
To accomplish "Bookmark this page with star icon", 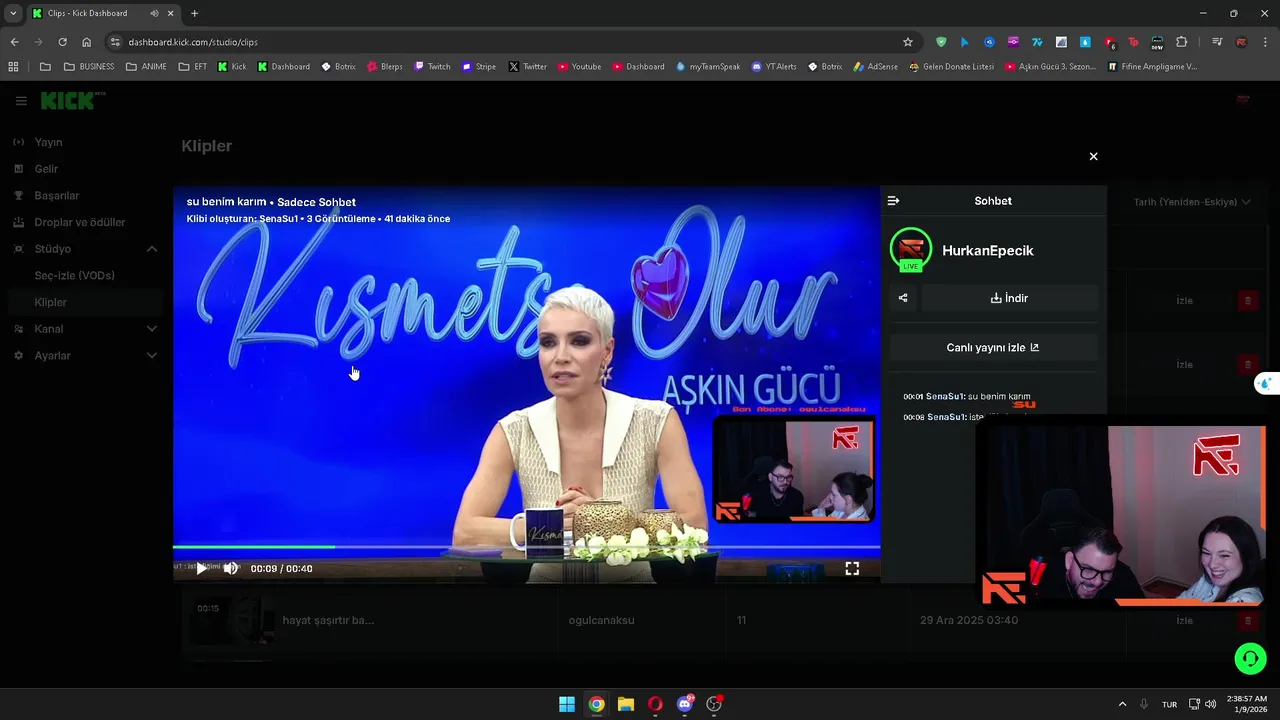I will pos(908,42).
